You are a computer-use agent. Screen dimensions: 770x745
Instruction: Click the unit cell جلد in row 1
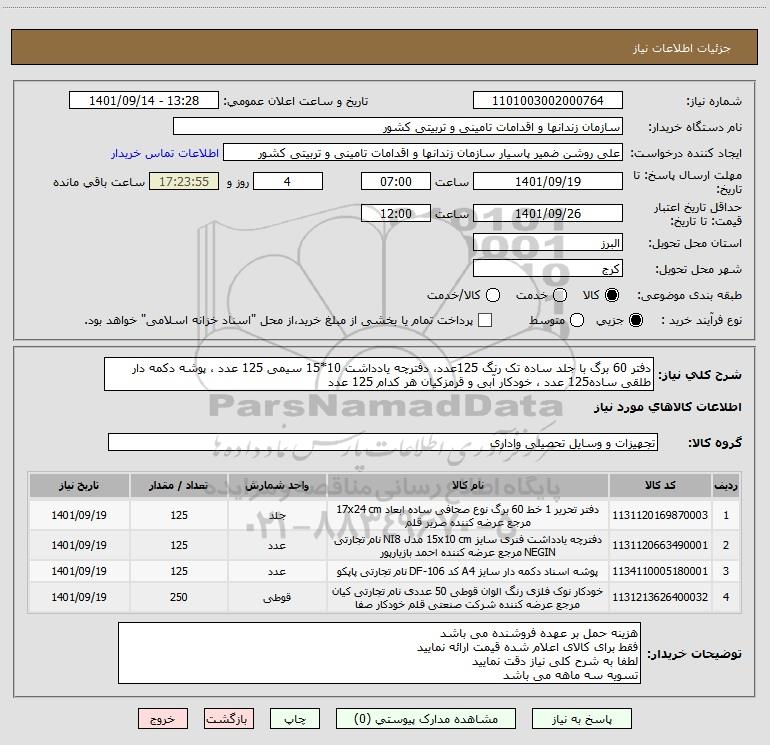[x=277, y=516]
